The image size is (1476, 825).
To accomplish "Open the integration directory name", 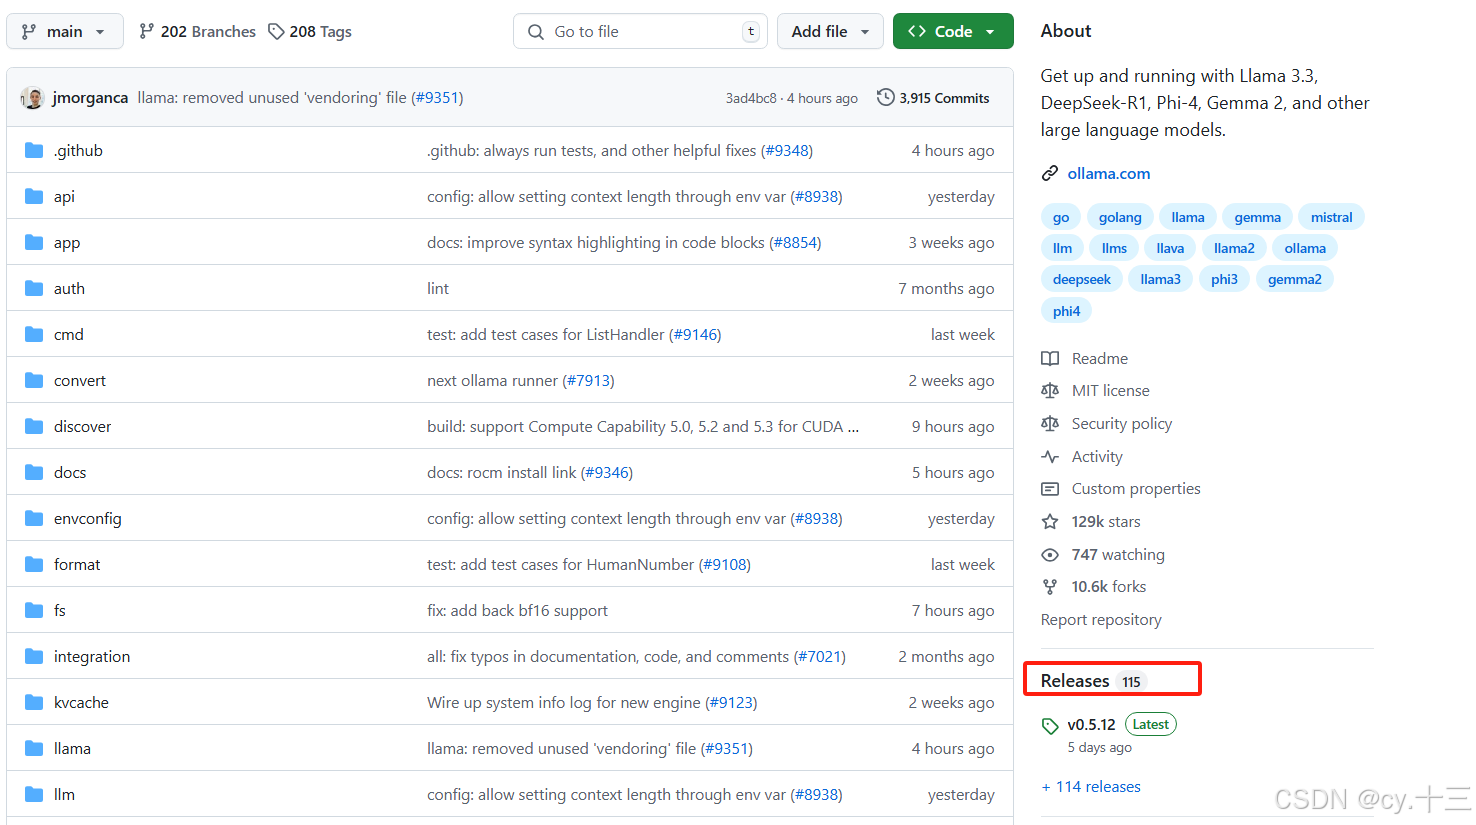I will pyautogui.click(x=92, y=657).
